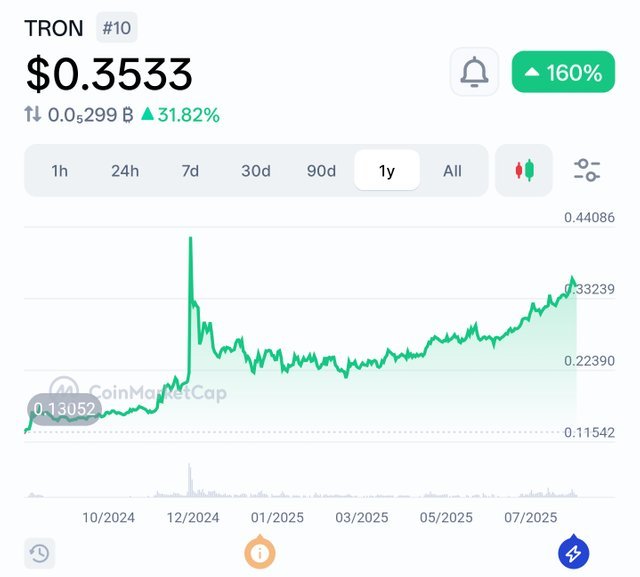Tap the orange info marker
Viewport: 640px width, 577px height.
[260, 553]
